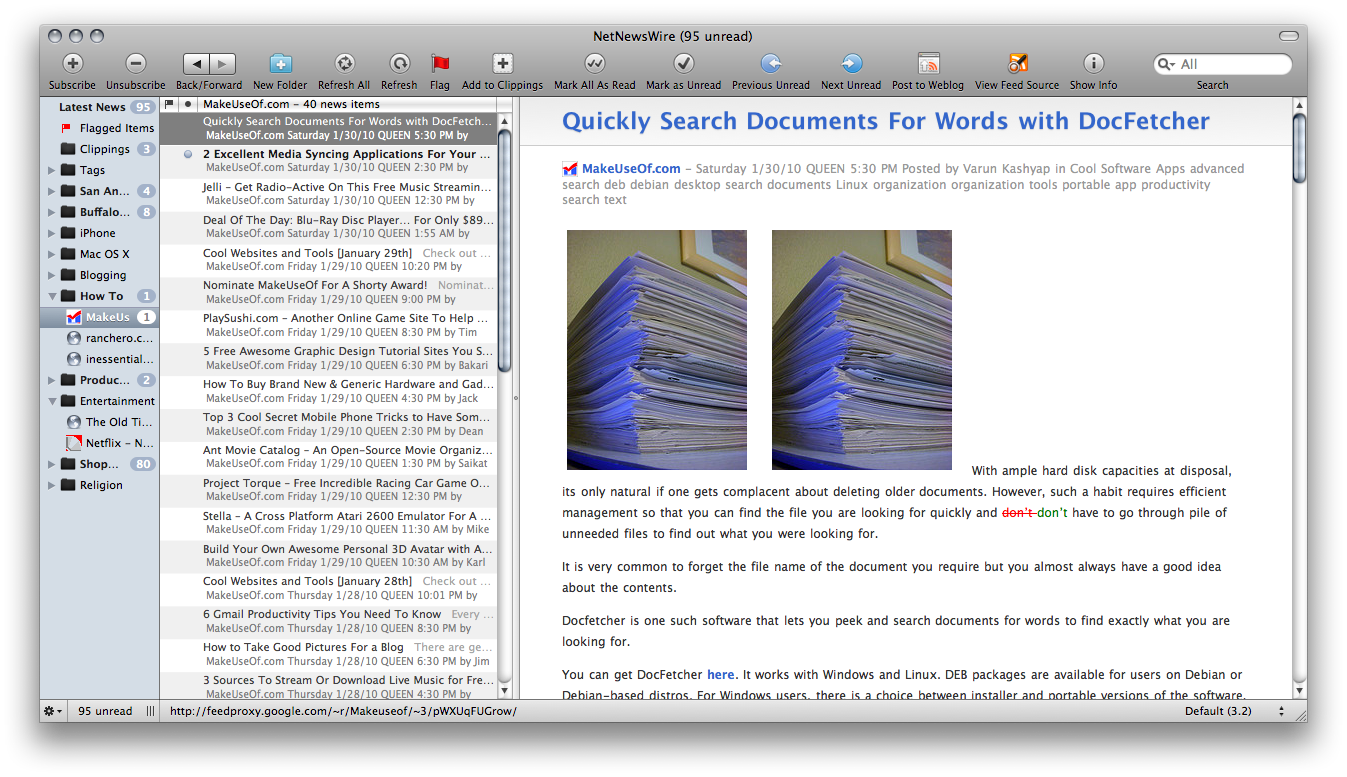1347x777 pixels.
Task: Select the Clippings item in sidebar
Action: pyautogui.click(x=104, y=149)
